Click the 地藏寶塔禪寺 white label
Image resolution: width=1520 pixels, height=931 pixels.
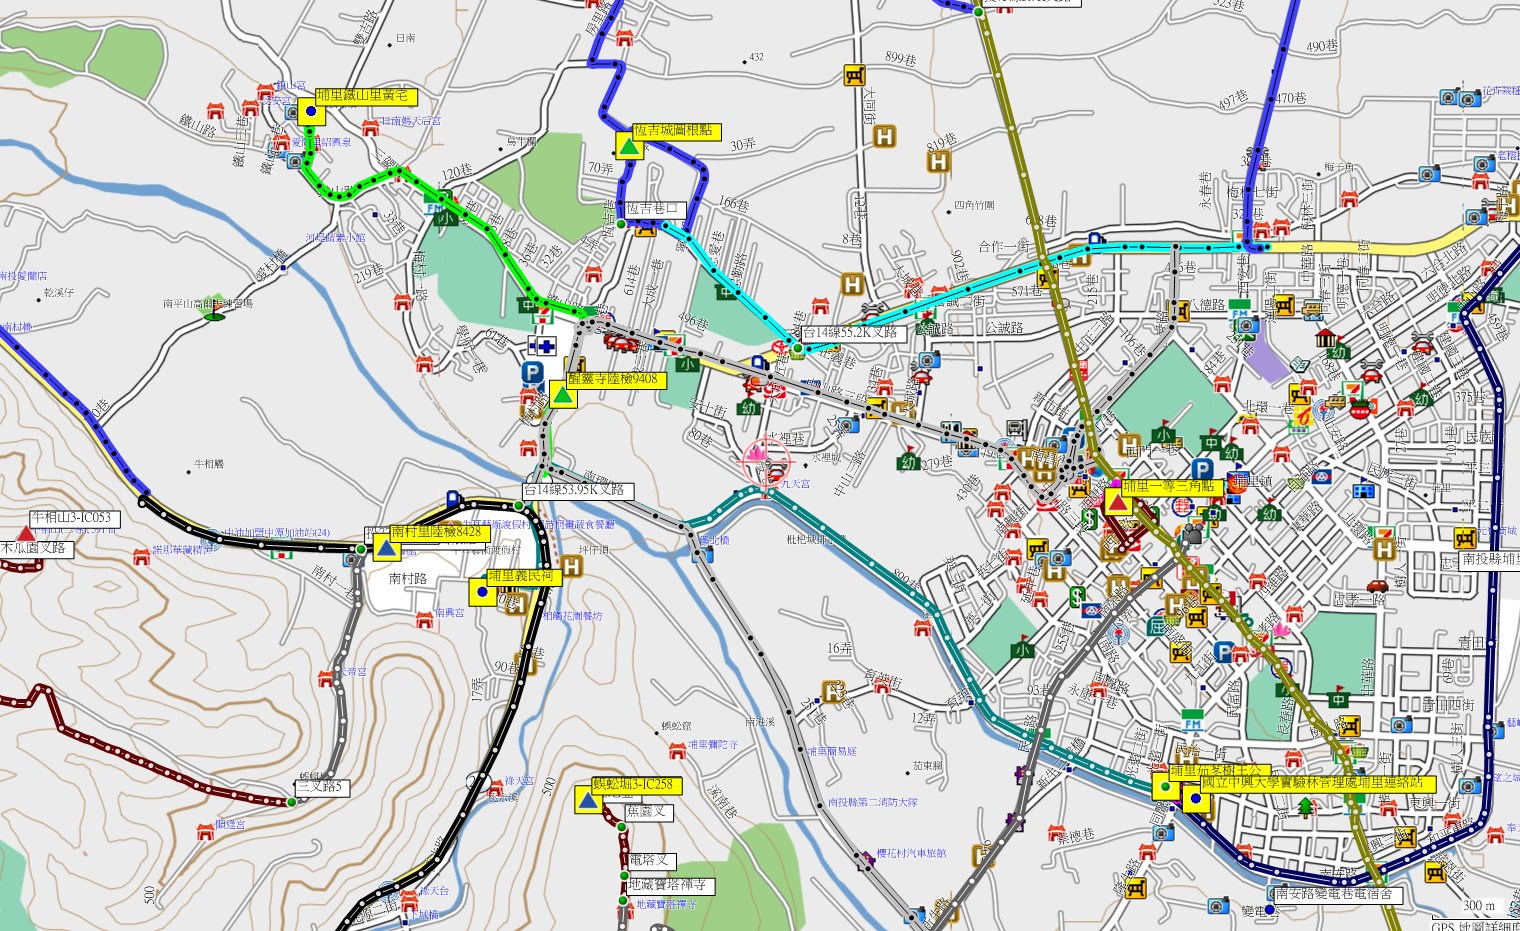click(670, 885)
